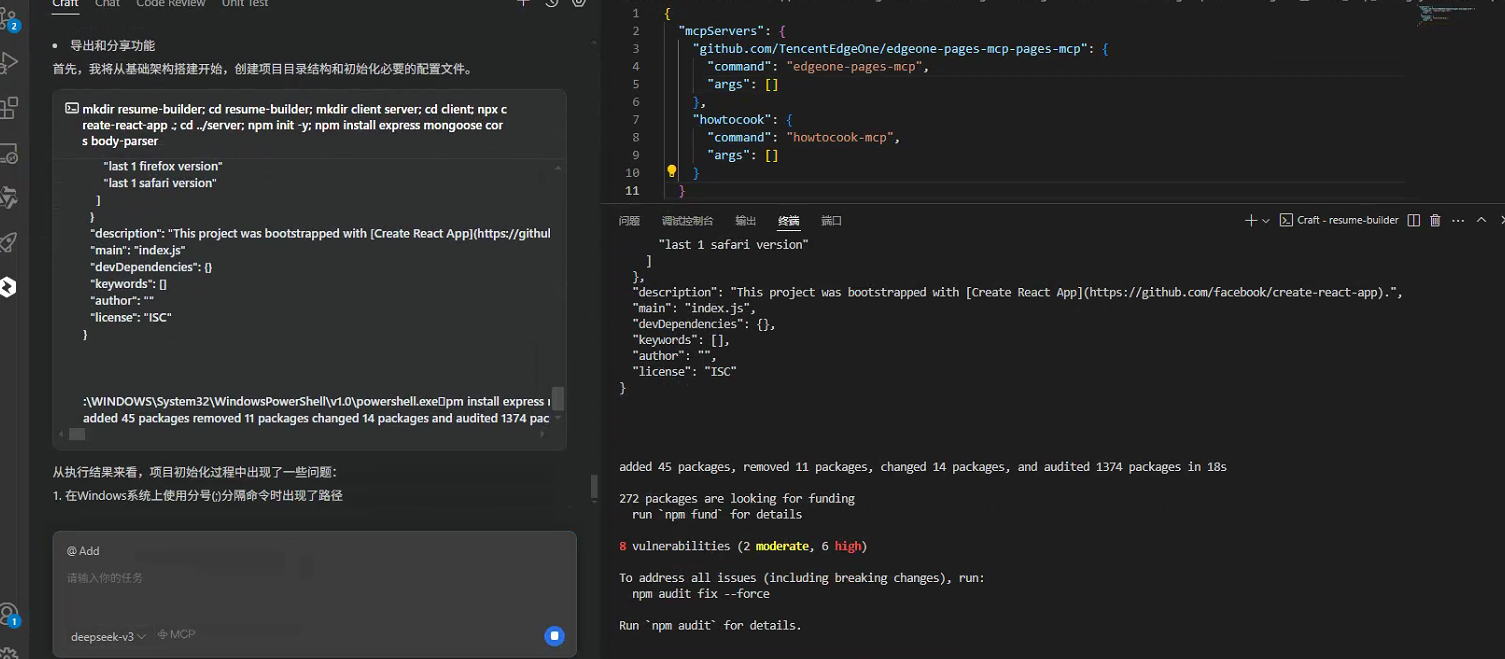Screen dimensions: 1505x659
Task: Click @ Add to attach context
Action: tap(83, 551)
